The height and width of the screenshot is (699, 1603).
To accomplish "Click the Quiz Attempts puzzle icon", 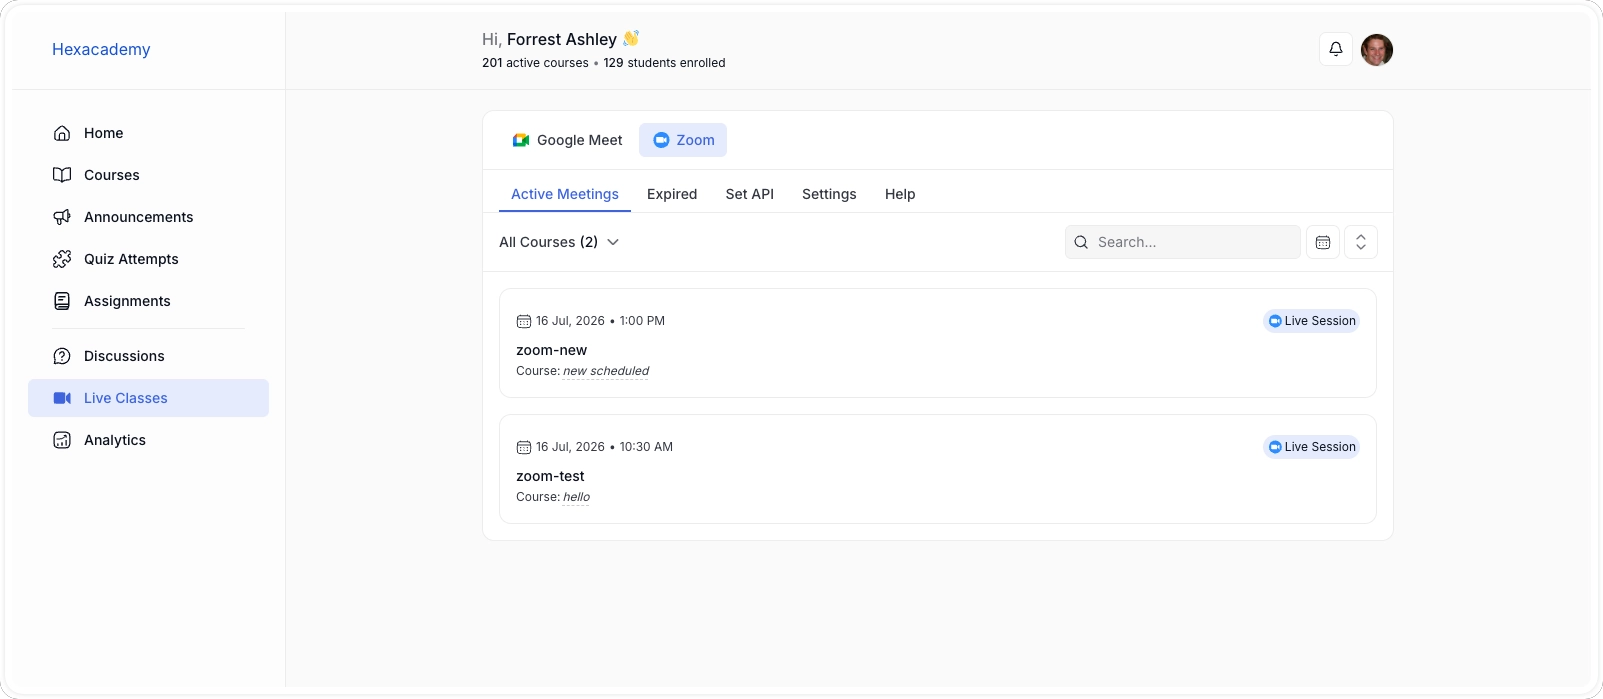I will click(62, 259).
